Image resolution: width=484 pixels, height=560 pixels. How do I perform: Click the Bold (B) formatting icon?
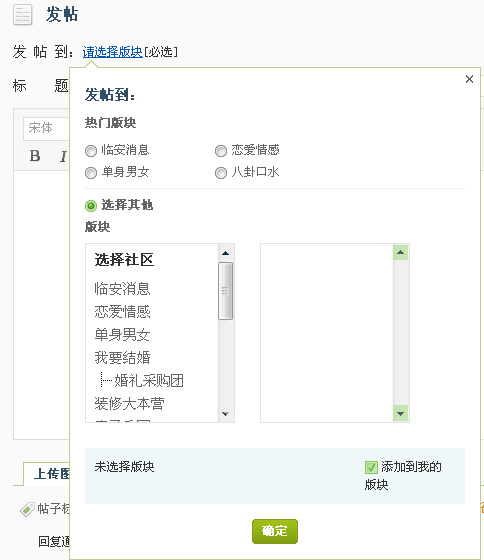tap(35, 156)
